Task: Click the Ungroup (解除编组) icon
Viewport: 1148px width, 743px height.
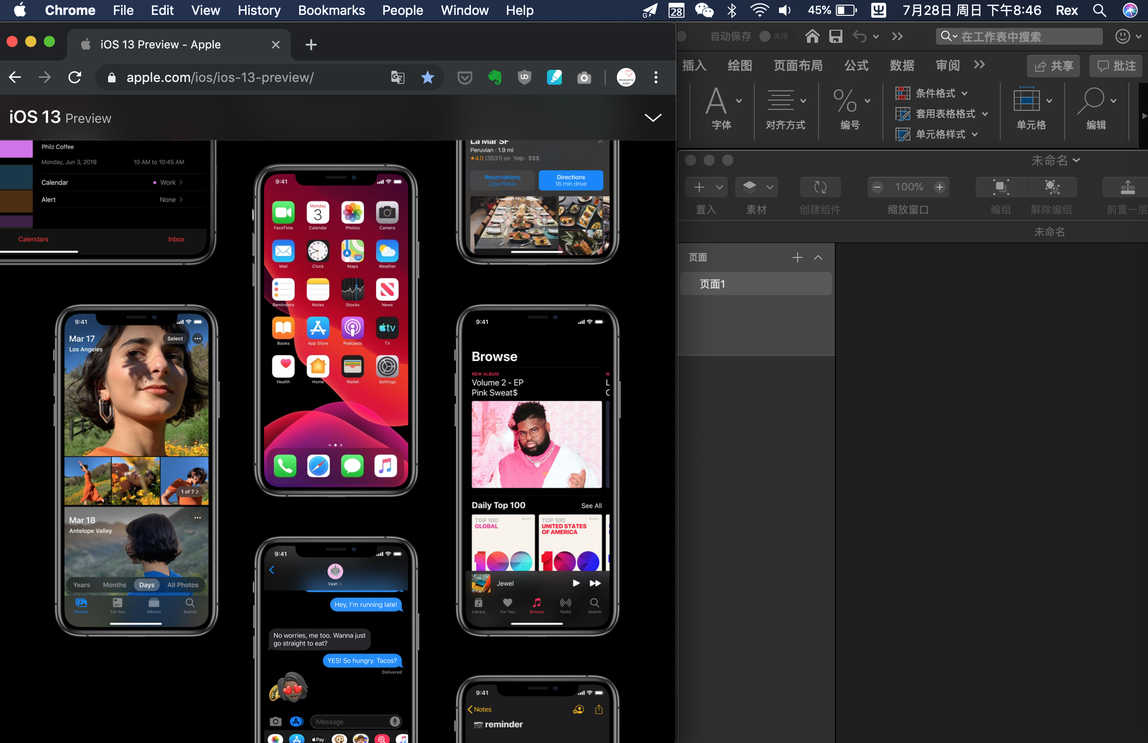Action: click(1051, 187)
